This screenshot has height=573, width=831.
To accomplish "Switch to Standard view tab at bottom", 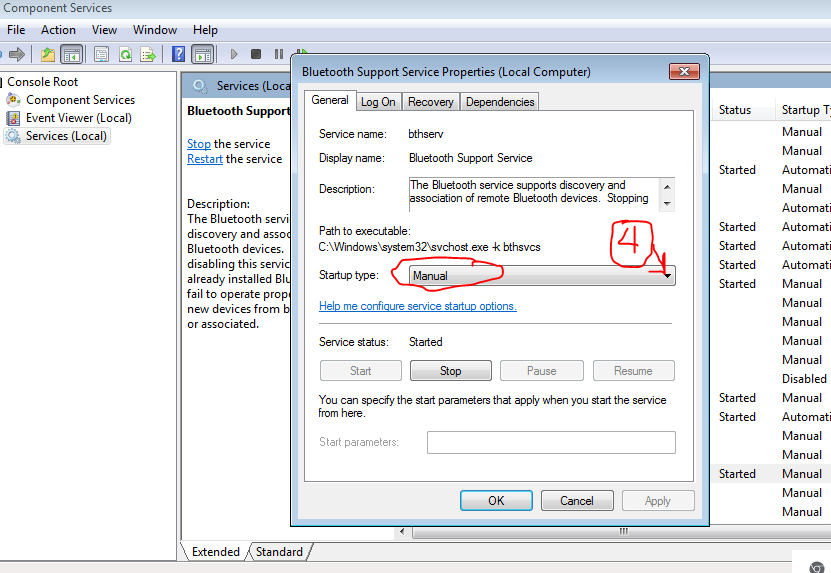I will coord(279,552).
